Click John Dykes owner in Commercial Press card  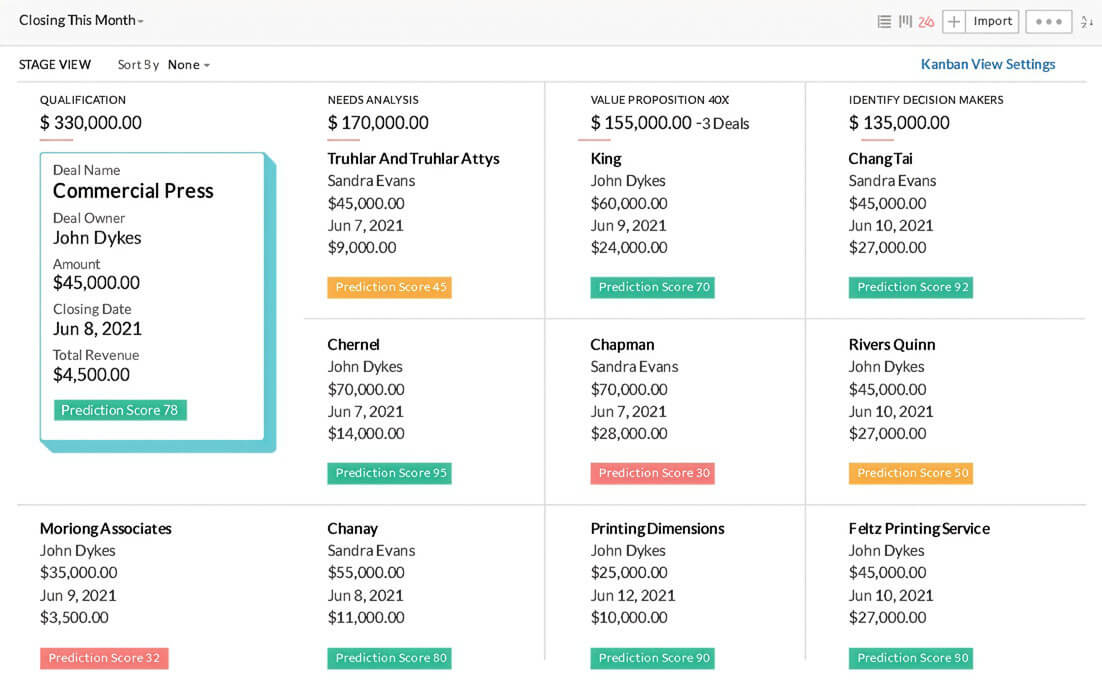[97, 238]
